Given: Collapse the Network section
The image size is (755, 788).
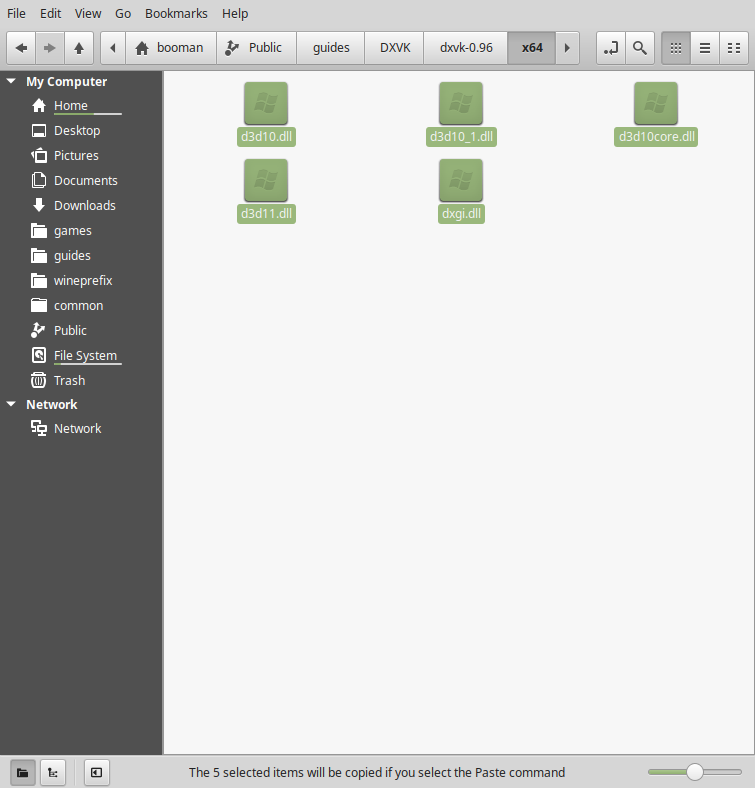Looking at the screenshot, I should click(11, 404).
